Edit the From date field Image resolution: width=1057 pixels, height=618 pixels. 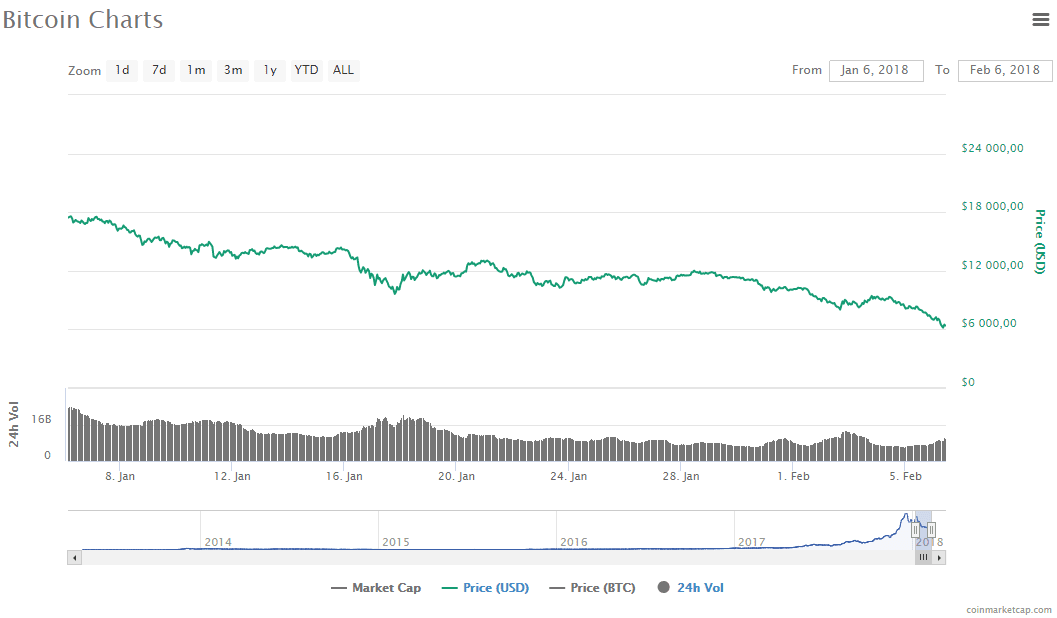coord(876,70)
